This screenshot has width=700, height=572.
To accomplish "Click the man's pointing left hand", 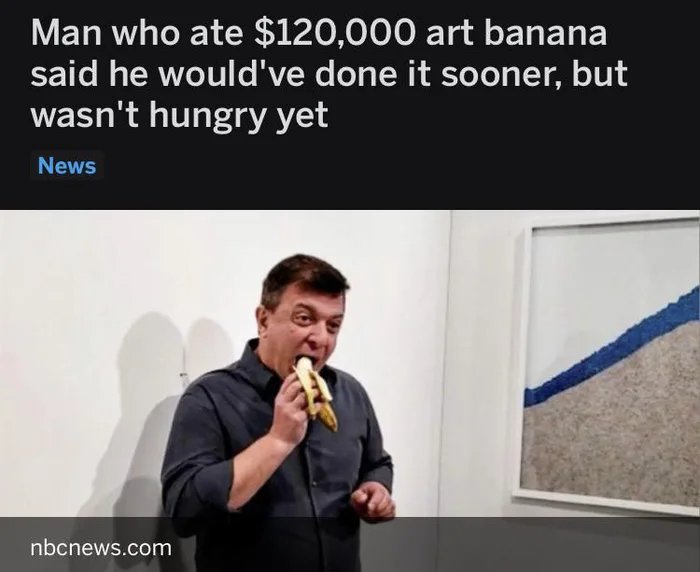I will (373, 502).
